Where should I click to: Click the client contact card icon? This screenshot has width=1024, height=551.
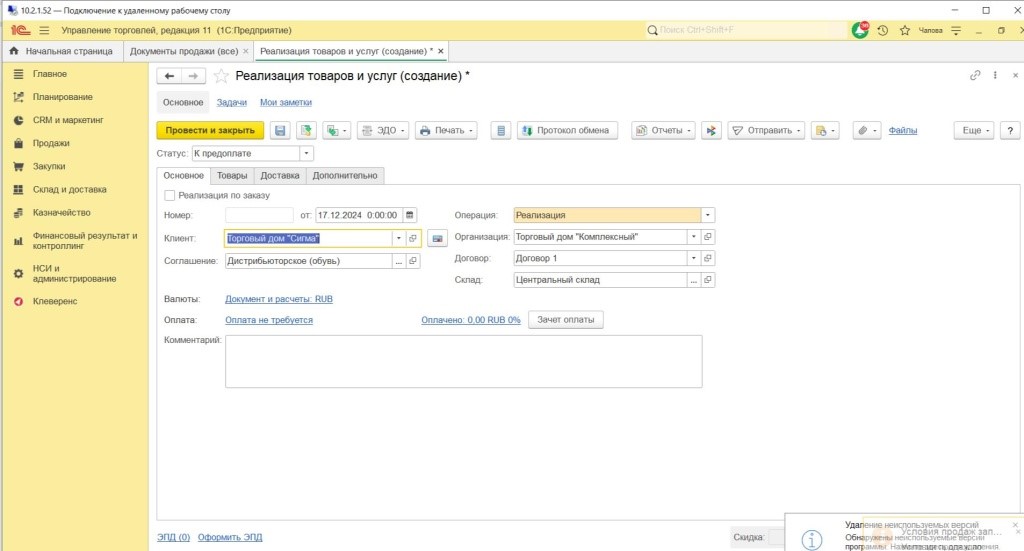[437, 238]
